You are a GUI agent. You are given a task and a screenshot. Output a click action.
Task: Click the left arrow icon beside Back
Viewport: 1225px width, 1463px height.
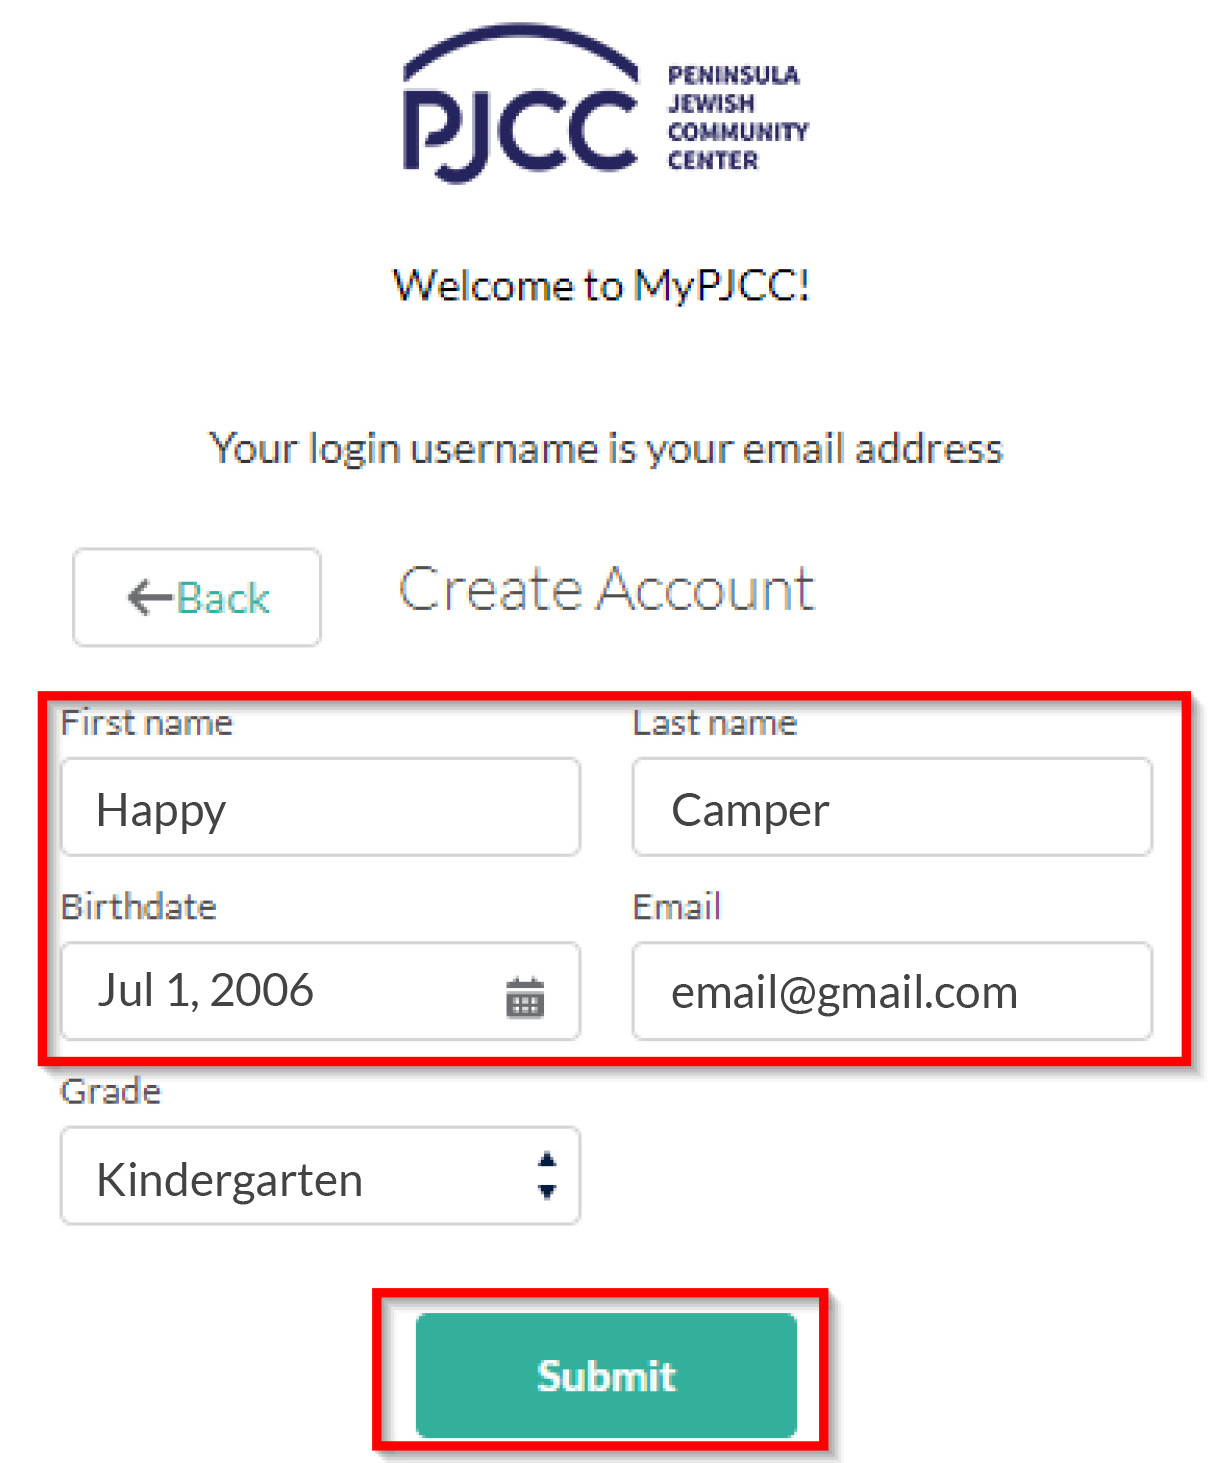coord(149,597)
